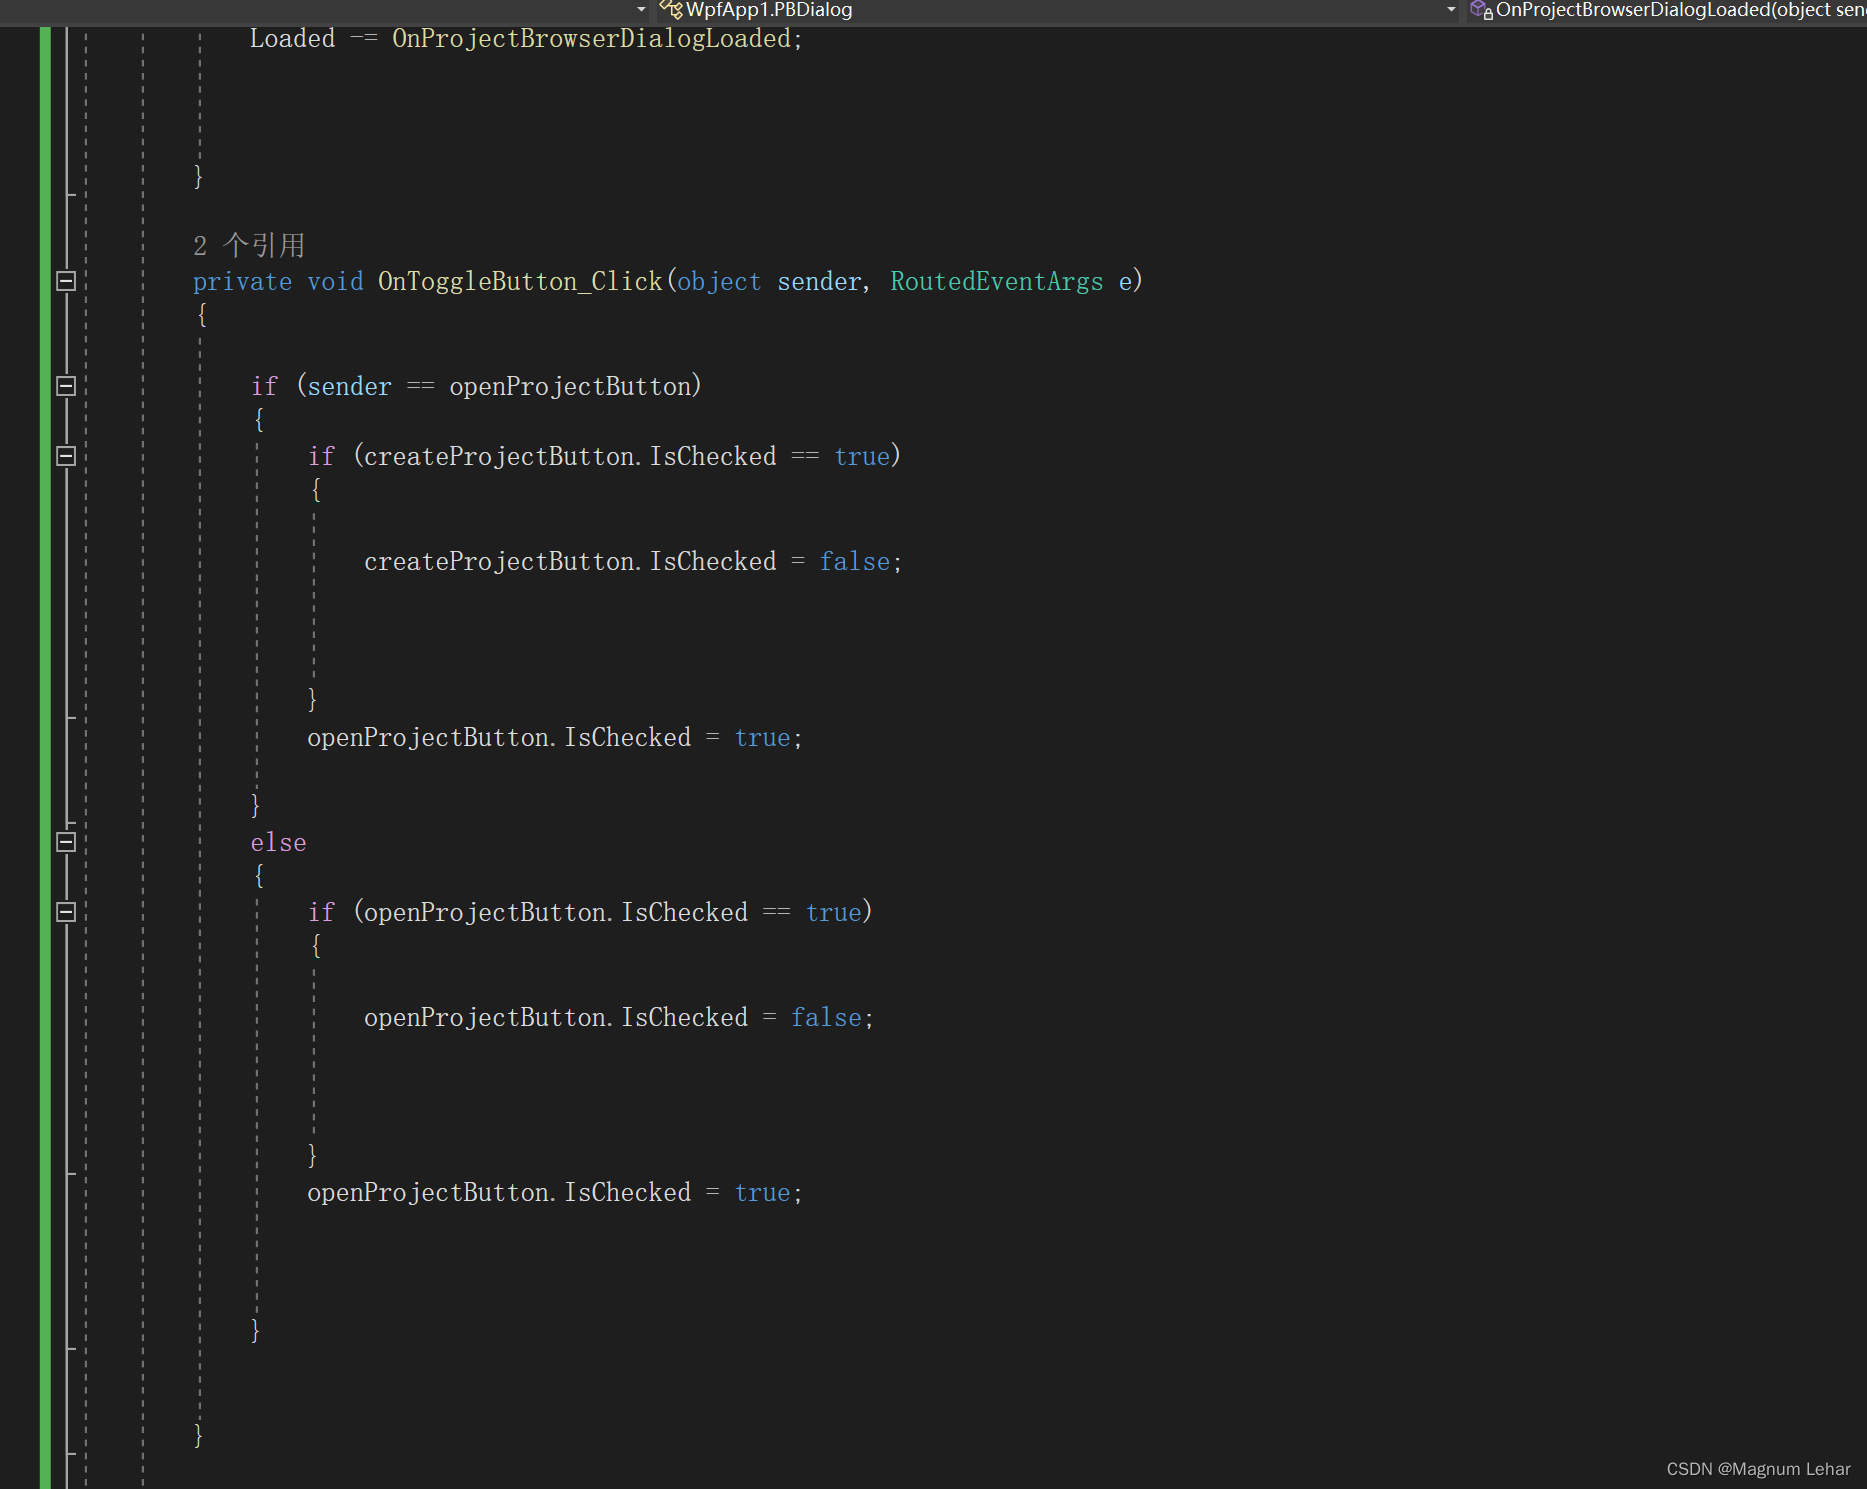Collapse the else block

pos(66,842)
